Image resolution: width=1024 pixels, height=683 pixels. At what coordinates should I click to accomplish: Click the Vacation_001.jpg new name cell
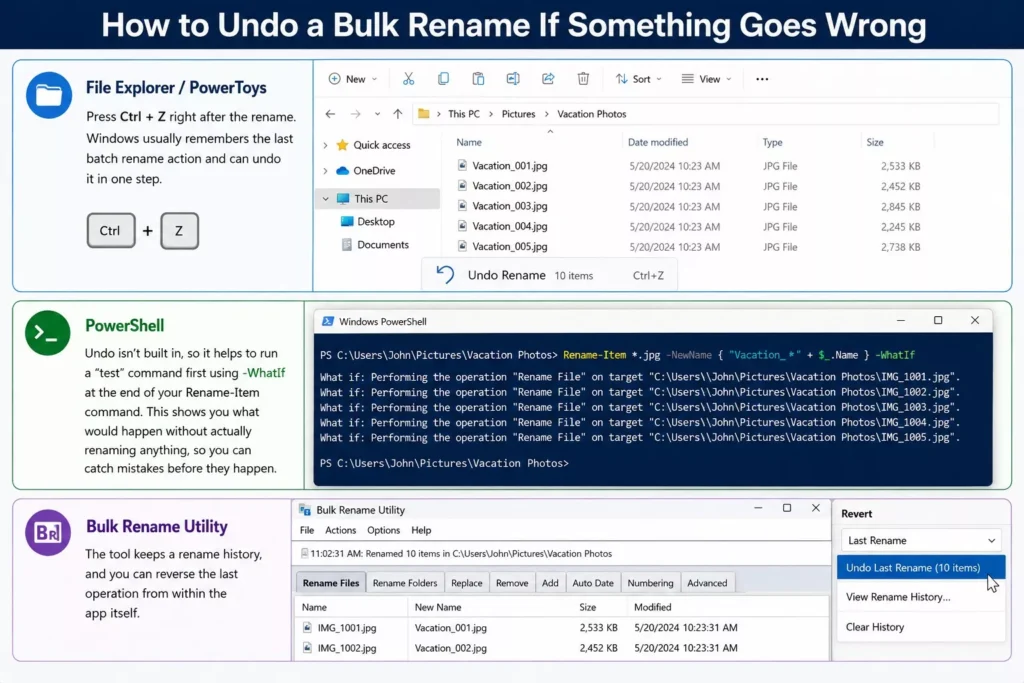click(x=451, y=627)
